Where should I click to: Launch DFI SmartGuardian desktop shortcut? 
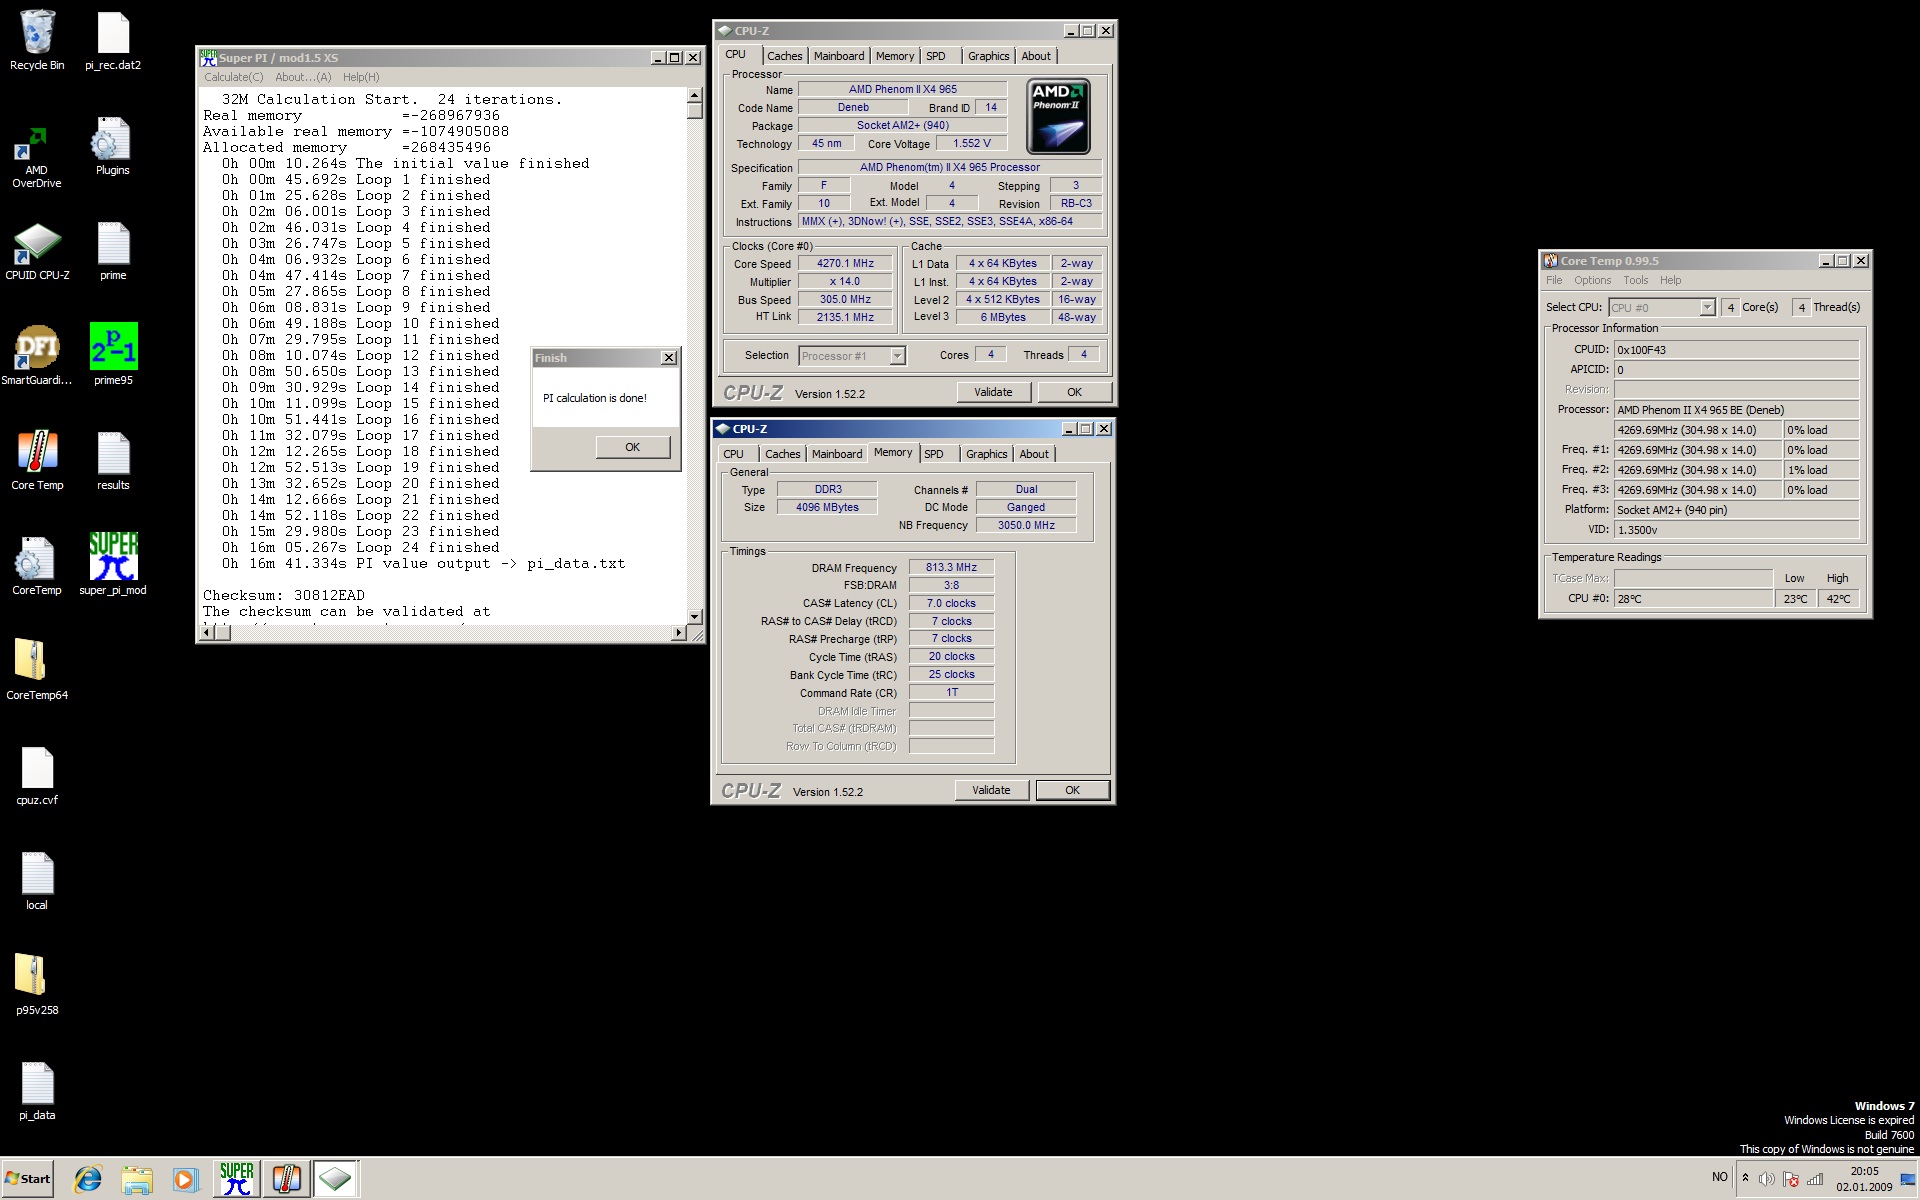[x=37, y=355]
